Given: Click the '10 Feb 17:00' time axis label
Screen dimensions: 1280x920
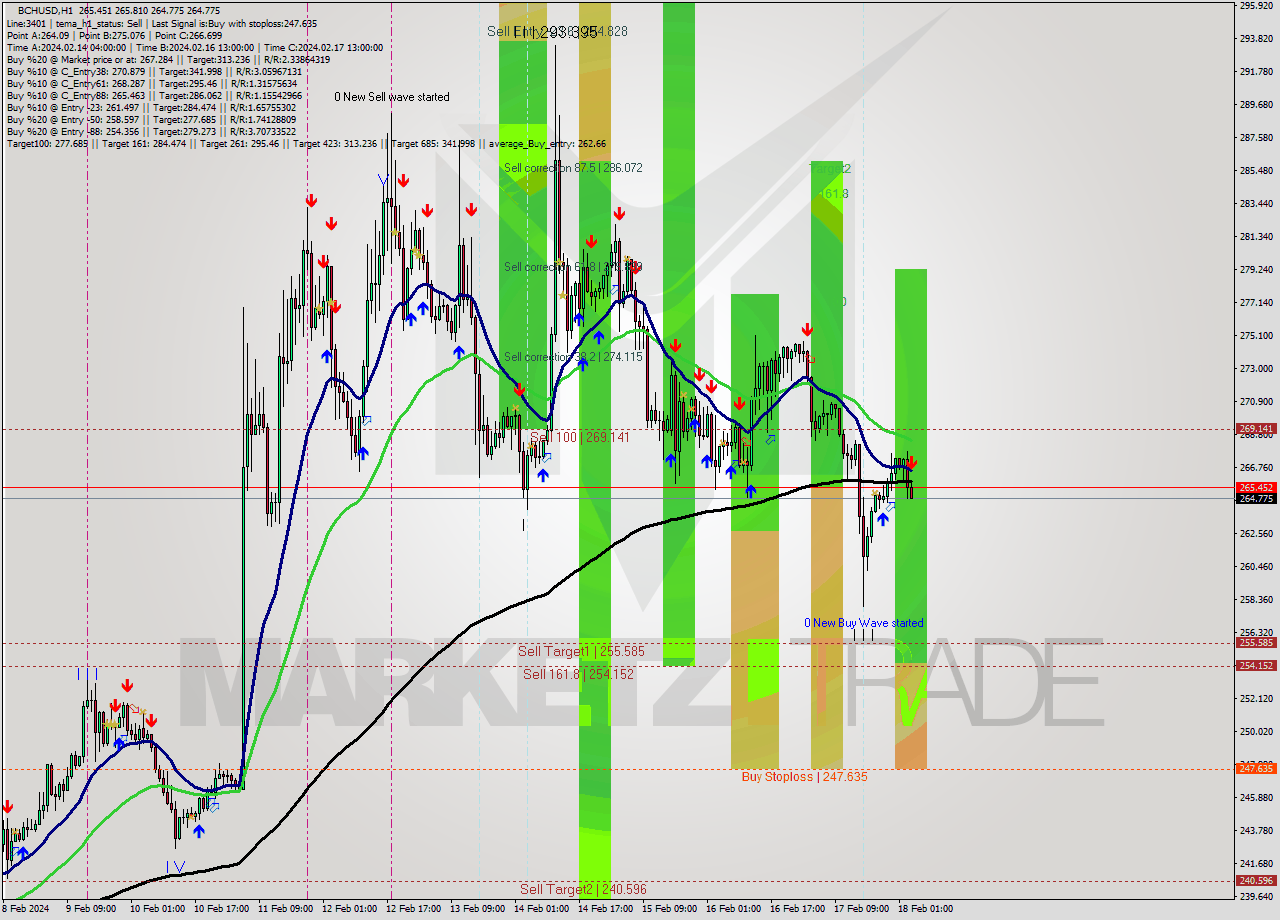Looking at the screenshot, I should click(x=222, y=910).
